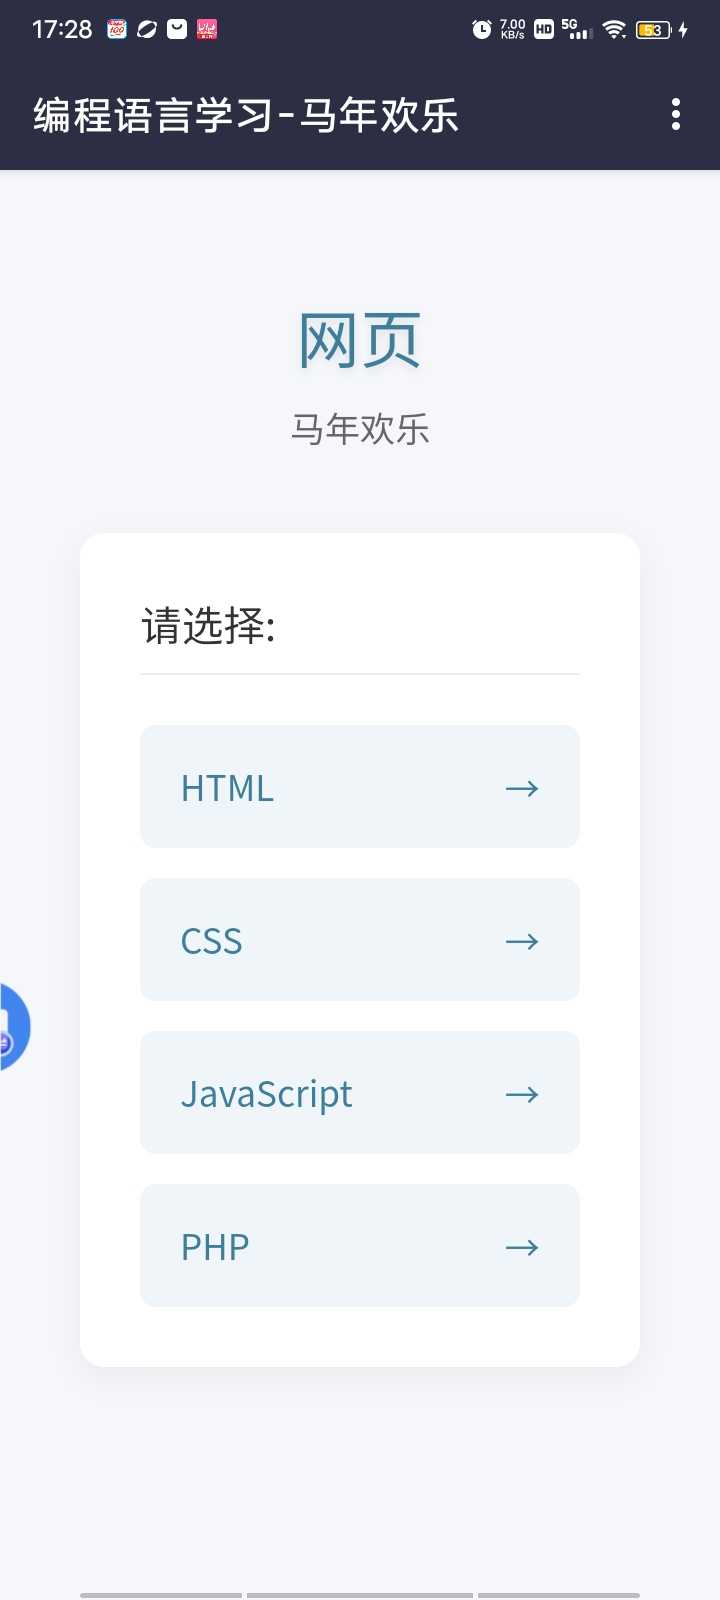The image size is (720, 1600).
Task: Tap the arrow icon on the CSS row
Action: tap(522, 941)
